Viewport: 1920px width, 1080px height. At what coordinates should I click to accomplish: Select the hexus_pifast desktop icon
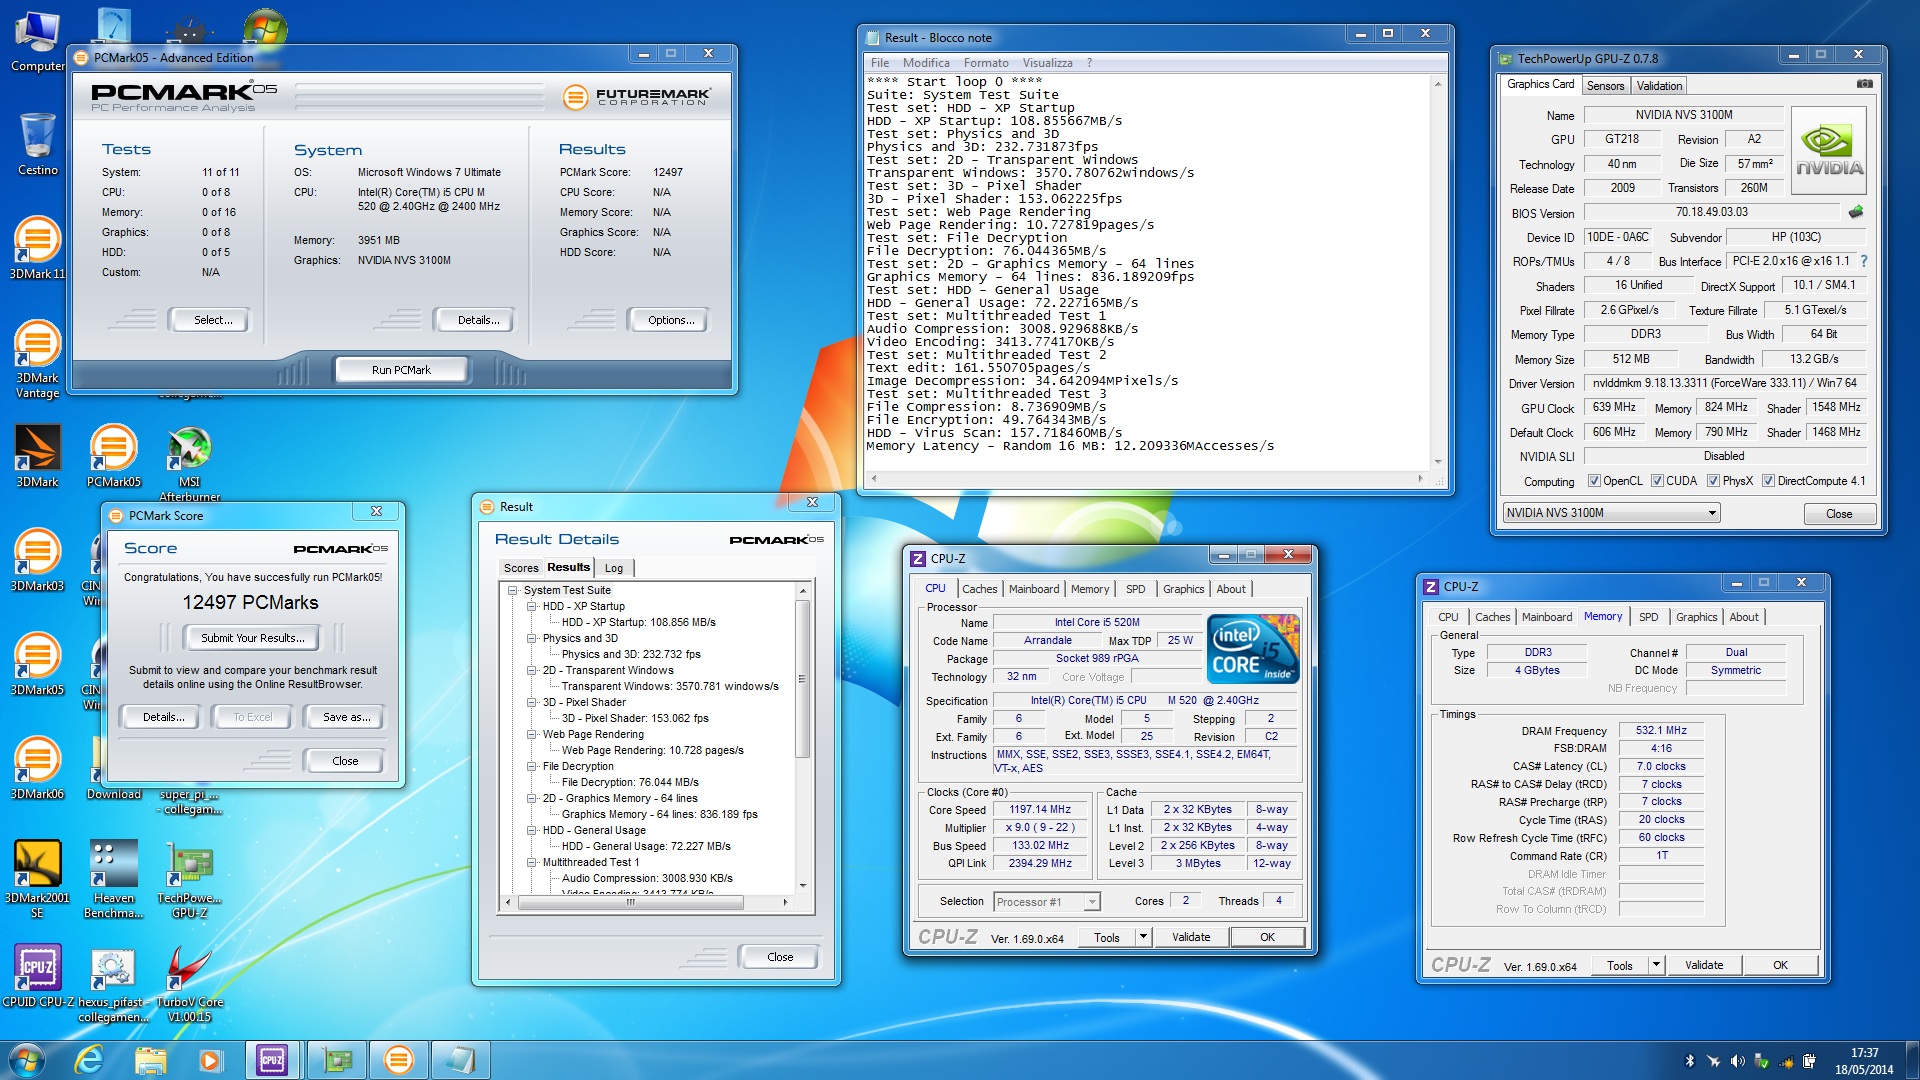[x=113, y=984]
